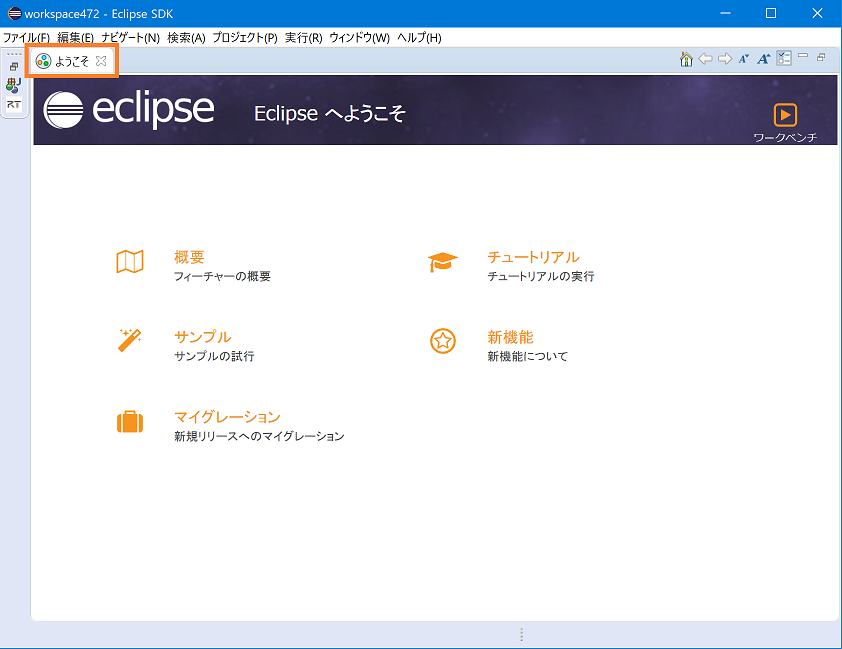Maximize the Eclipse SDK window

pos(771,13)
